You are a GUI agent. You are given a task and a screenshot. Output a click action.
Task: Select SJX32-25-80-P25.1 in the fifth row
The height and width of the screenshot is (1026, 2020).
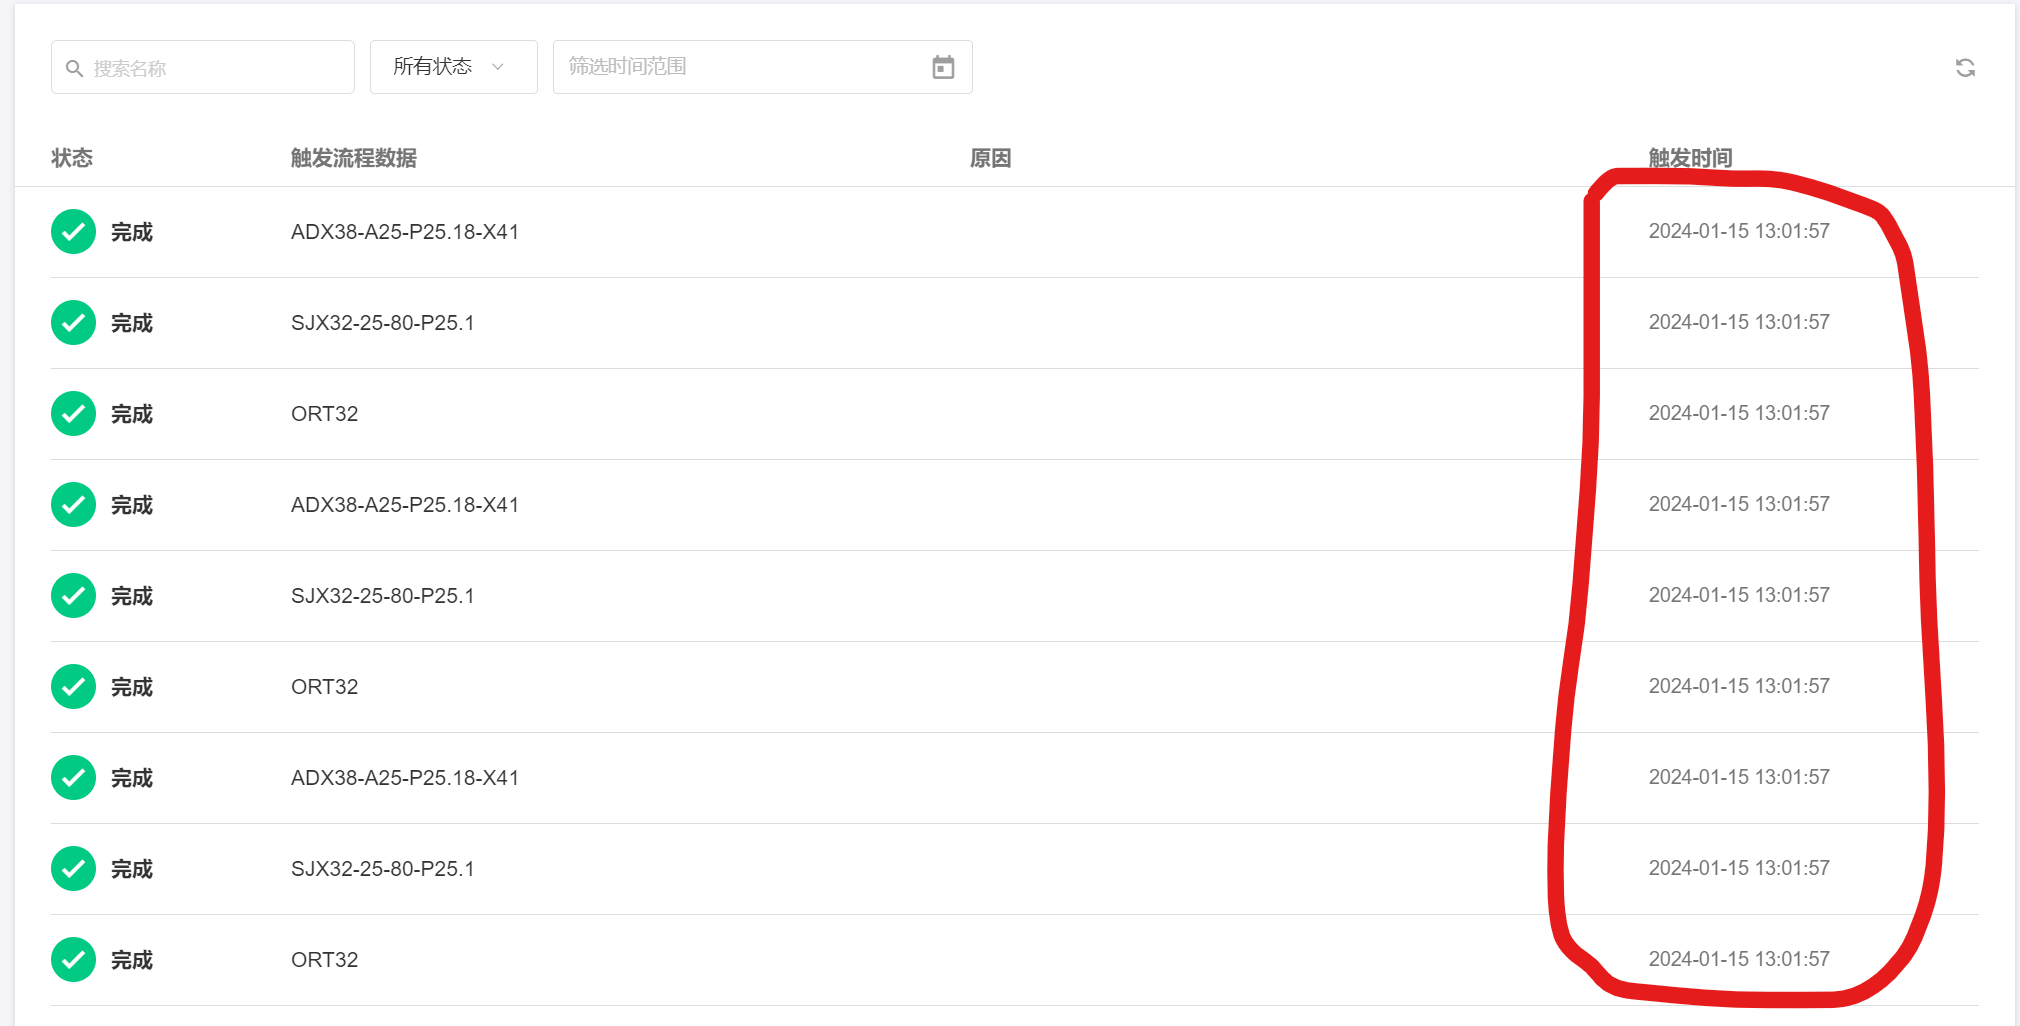[x=383, y=596]
